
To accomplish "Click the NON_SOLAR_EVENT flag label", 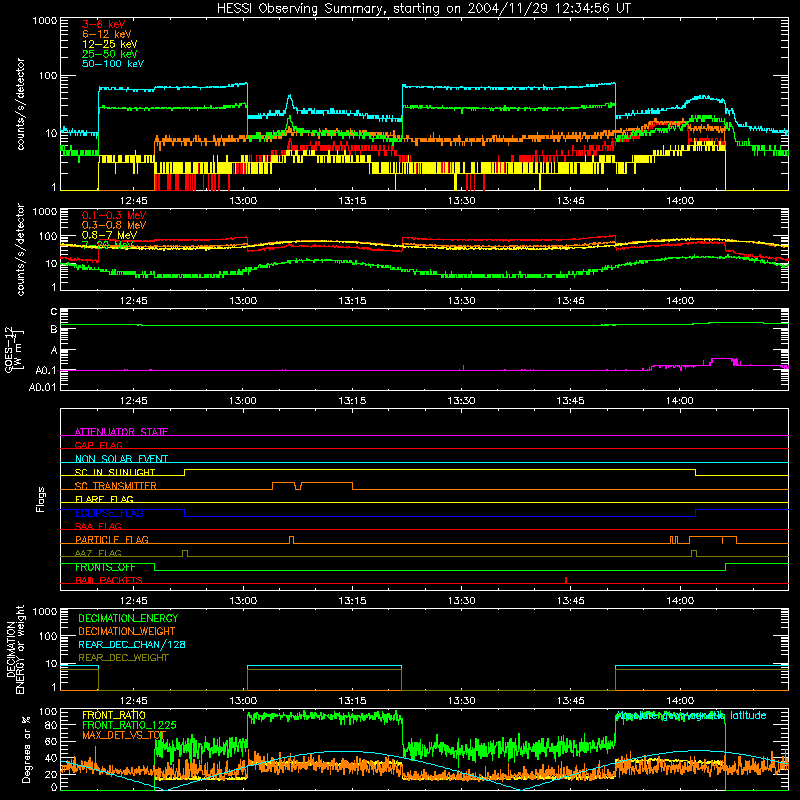I will click(x=121, y=459).
